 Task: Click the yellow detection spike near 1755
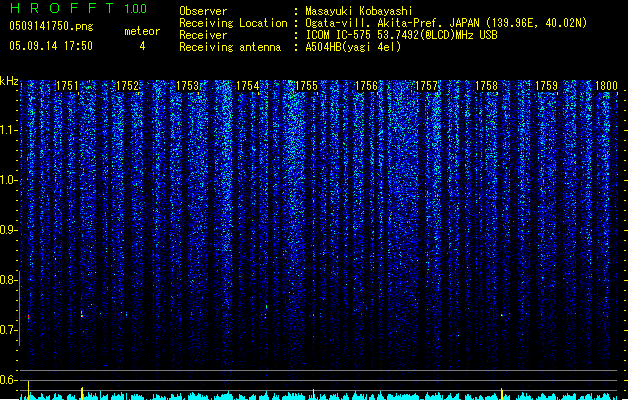(313, 394)
